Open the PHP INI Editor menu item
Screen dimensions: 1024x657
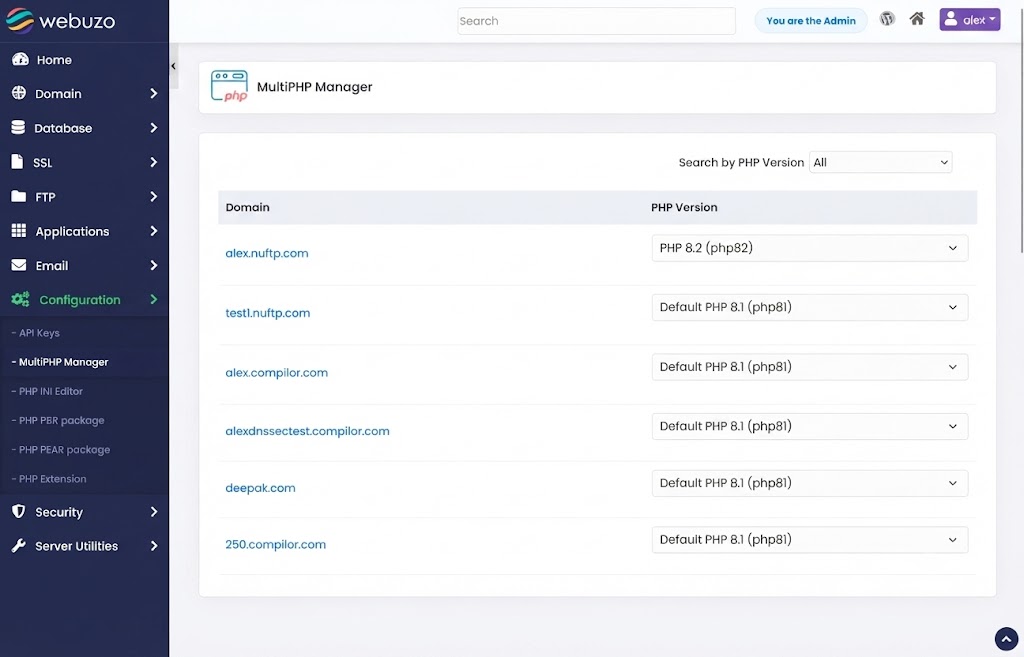point(50,391)
